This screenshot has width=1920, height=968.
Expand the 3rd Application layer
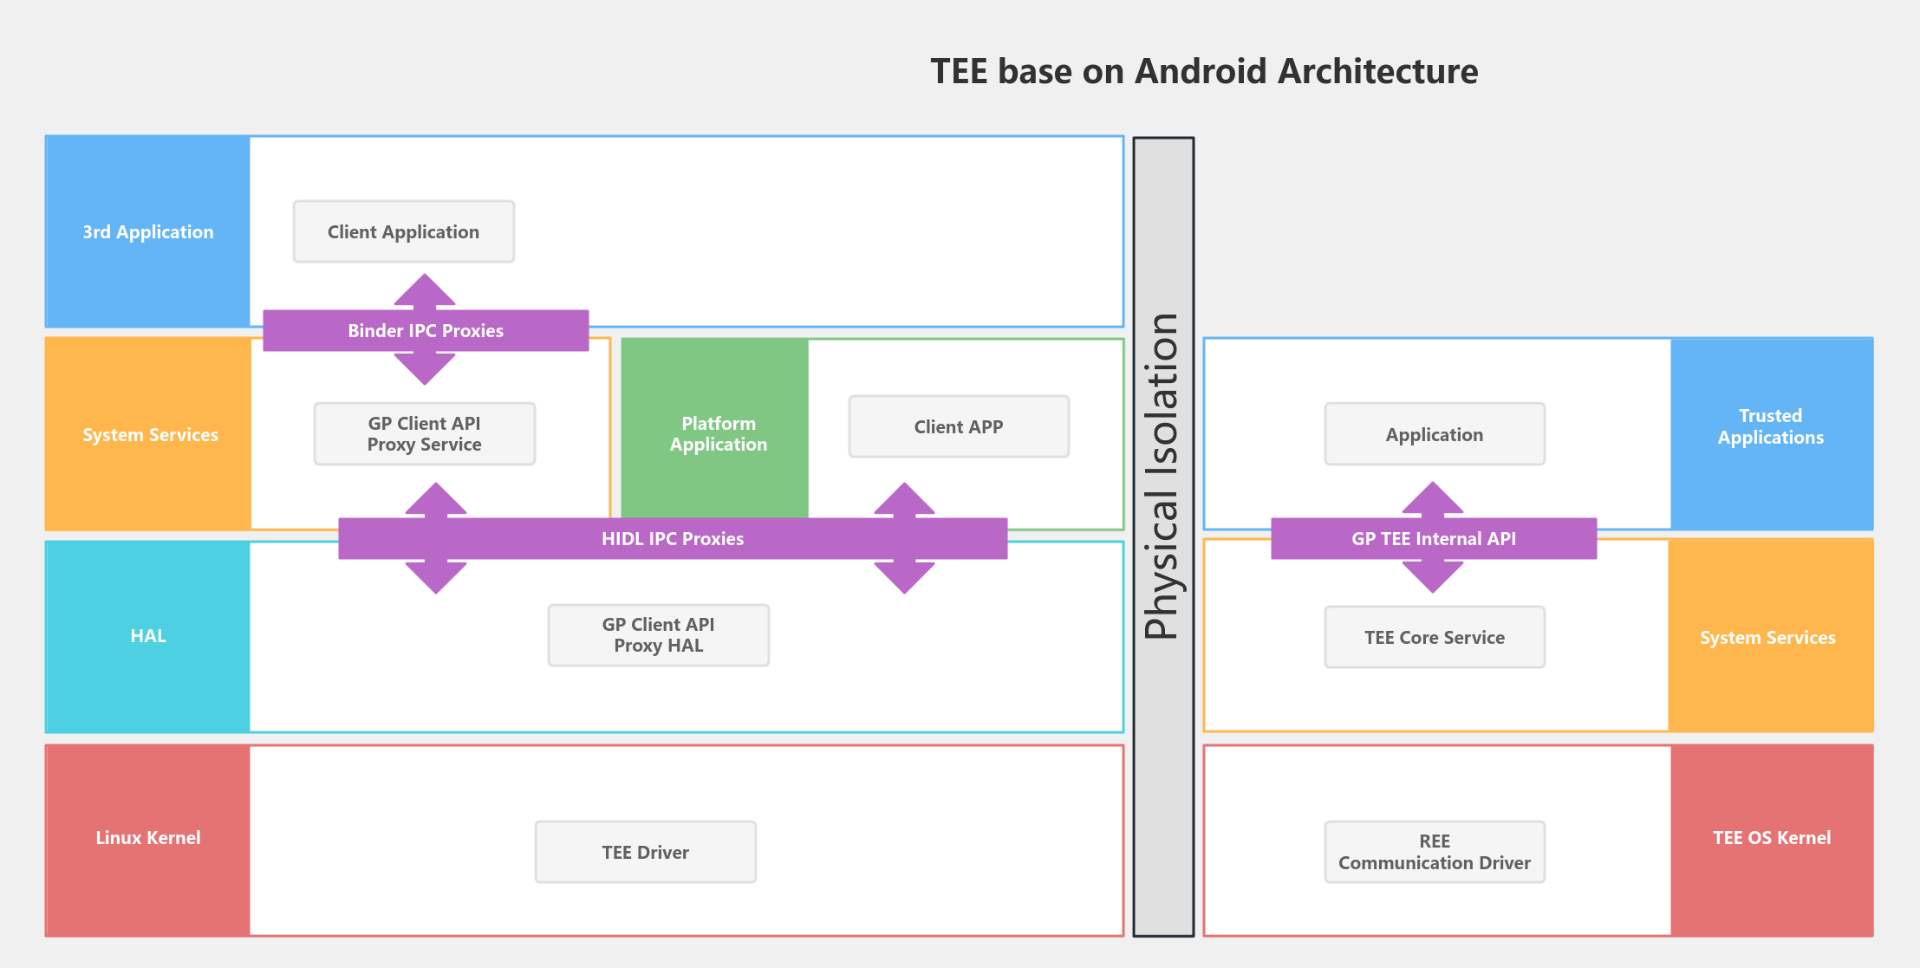click(x=147, y=231)
